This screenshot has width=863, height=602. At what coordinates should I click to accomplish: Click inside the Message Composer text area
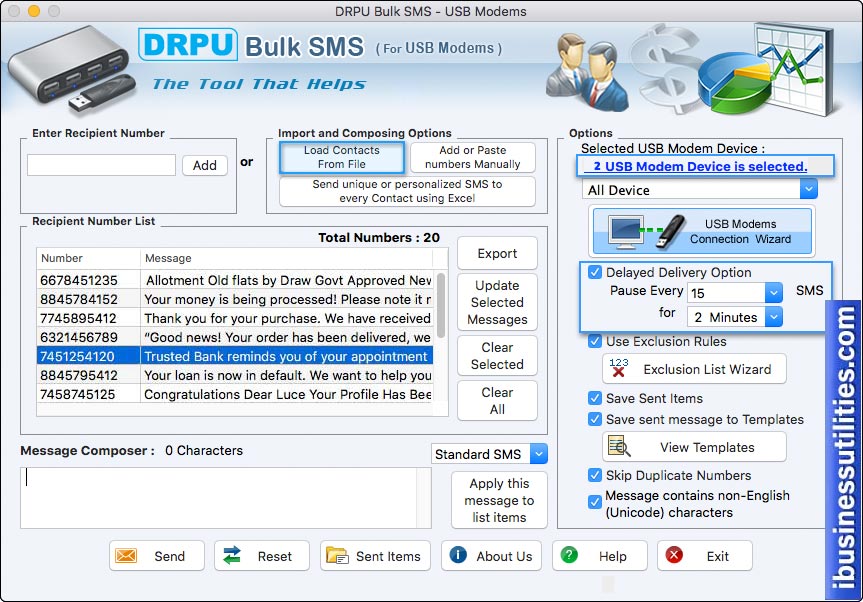point(219,498)
